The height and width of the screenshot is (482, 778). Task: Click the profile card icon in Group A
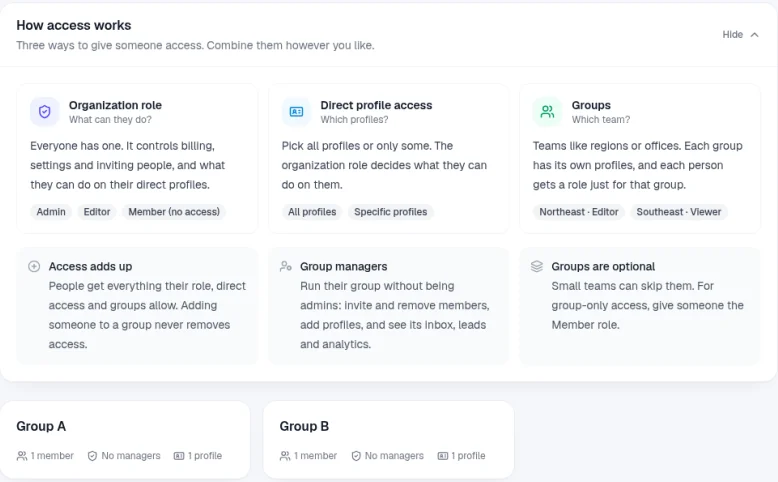pyautogui.click(x=179, y=456)
